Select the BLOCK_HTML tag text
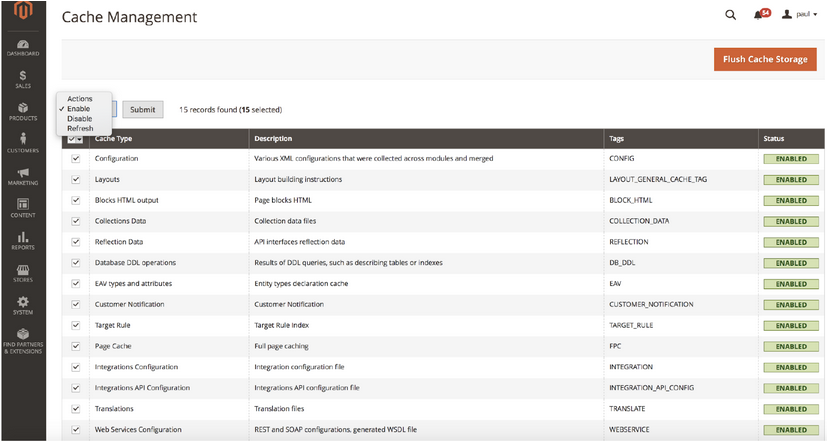The height and width of the screenshot is (441, 827). click(630, 200)
